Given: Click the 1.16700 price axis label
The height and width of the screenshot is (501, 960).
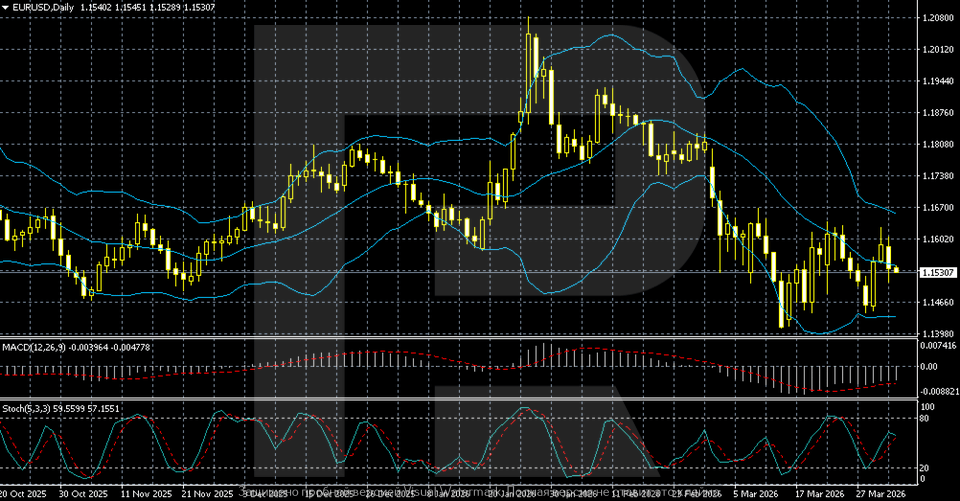Looking at the screenshot, I should [x=937, y=208].
